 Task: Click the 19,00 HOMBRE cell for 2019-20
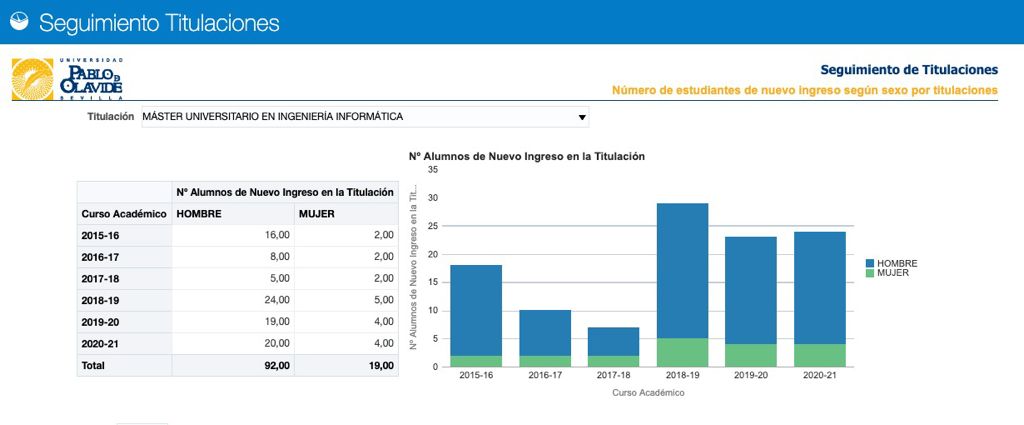pyautogui.click(x=233, y=322)
